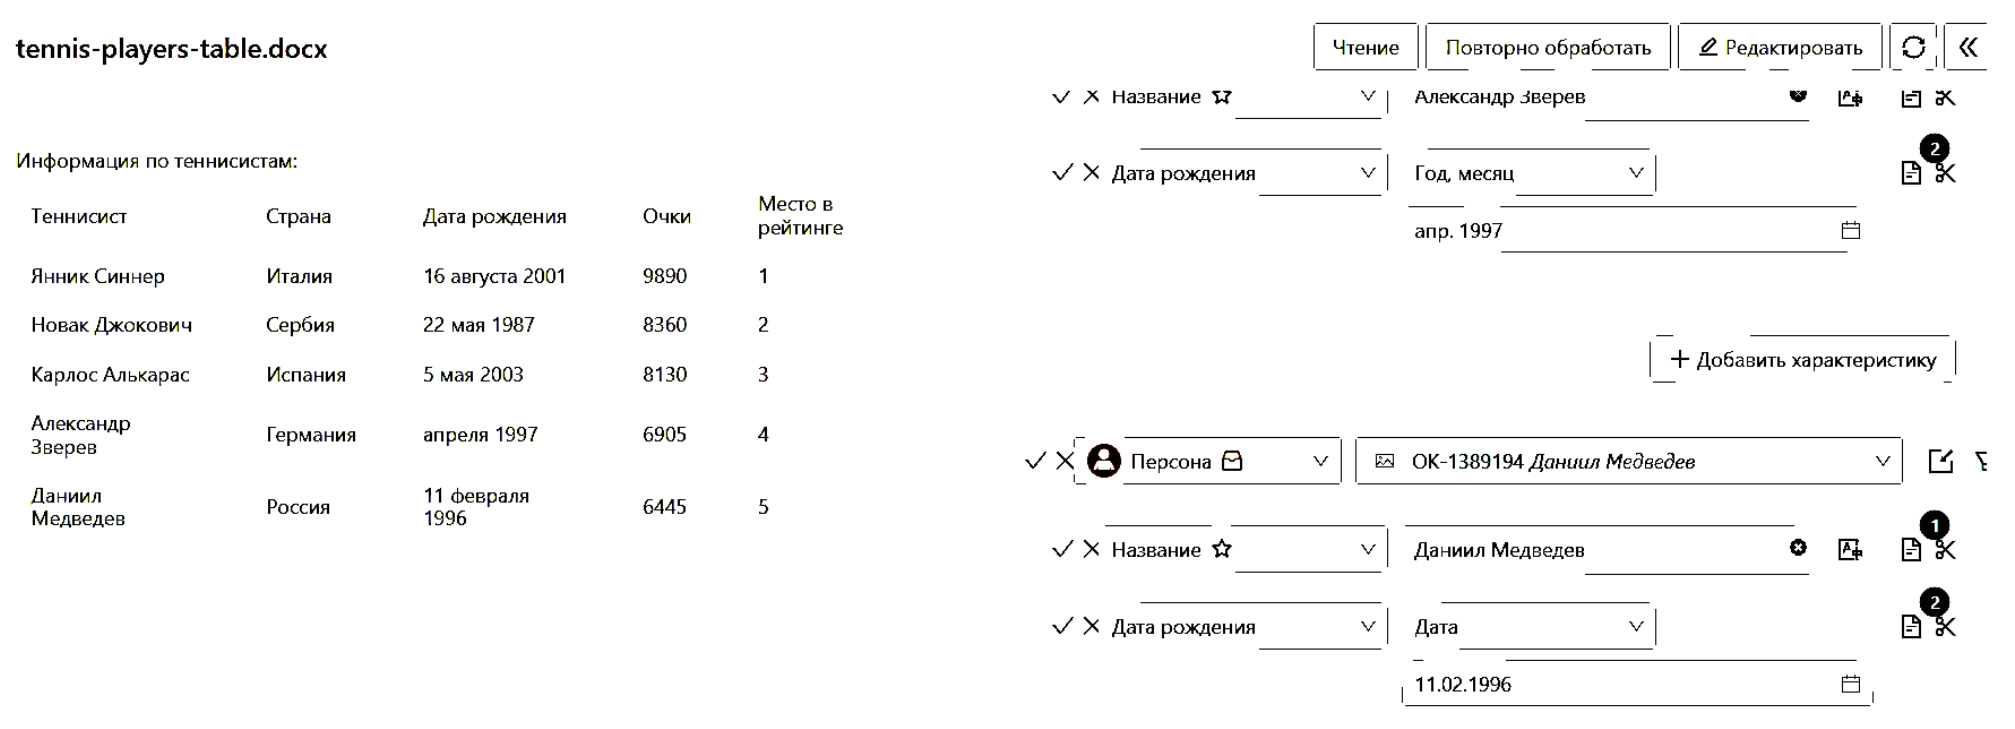The width and height of the screenshot is (2015, 729).
Task: Switch to Чтение mode
Action: 1365,47
